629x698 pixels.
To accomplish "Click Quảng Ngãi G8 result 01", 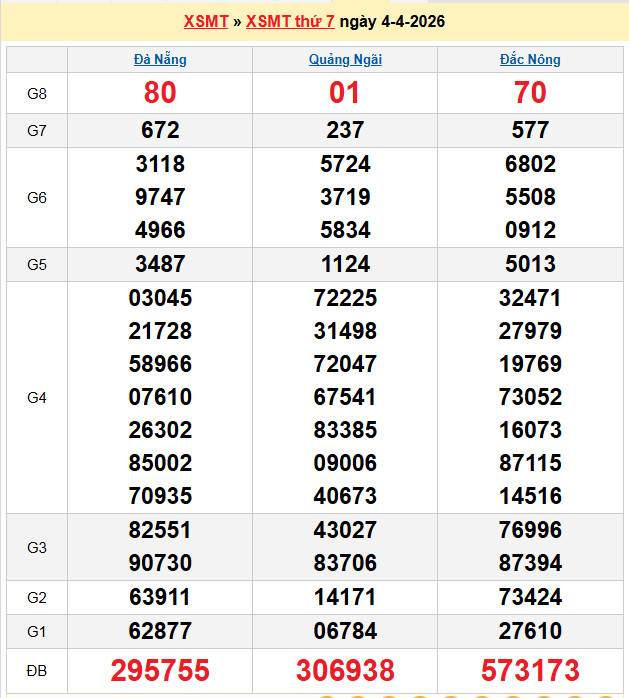I will click(x=345, y=93).
